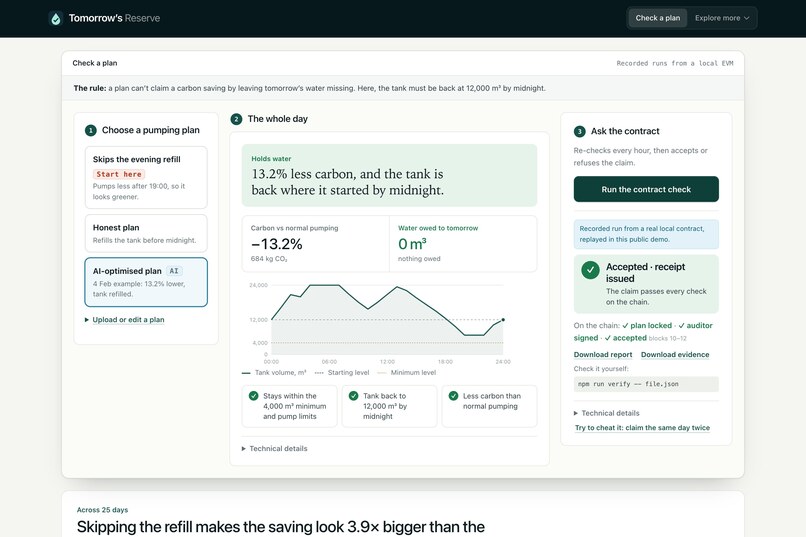Click the Tomorrow's Reserve title text
Image resolution: width=806 pixels, height=537 pixels.
[114, 18]
